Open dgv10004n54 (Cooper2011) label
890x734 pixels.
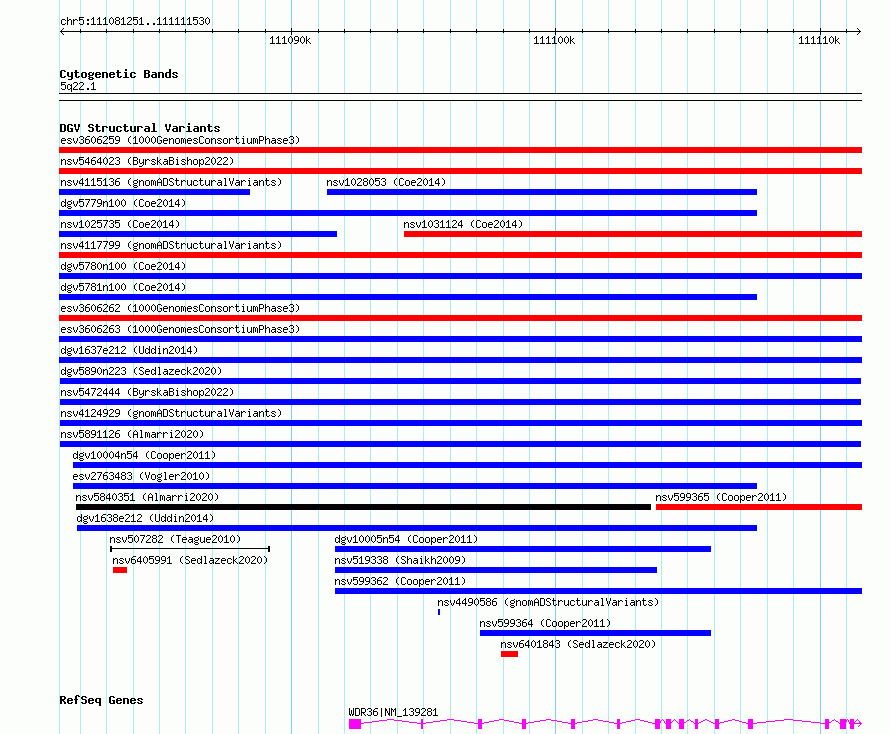[144, 455]
